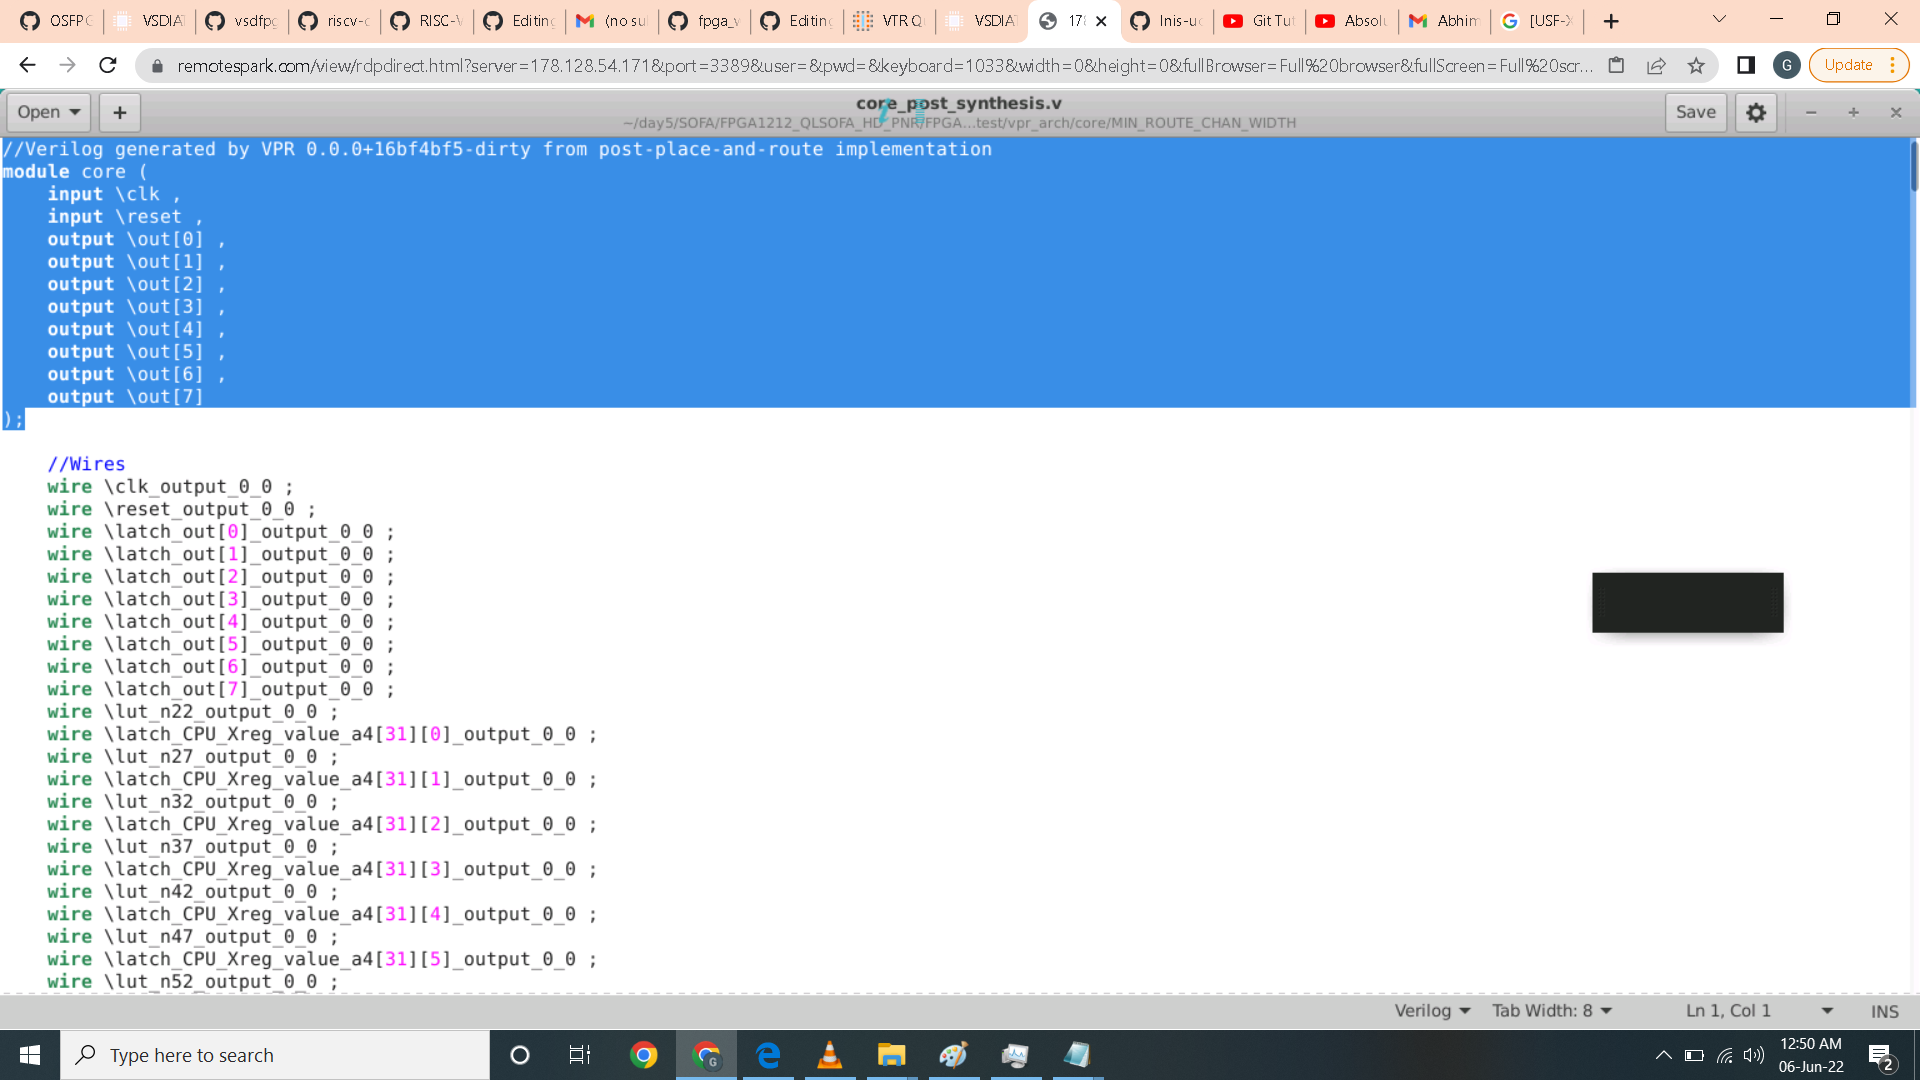Click the Chrome Update button

[x=1848, y=65]
